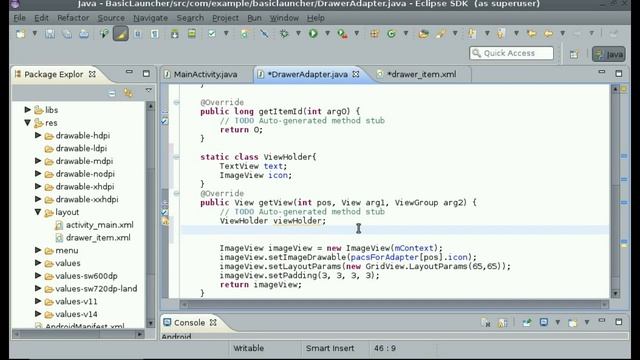
Task: Click the Debug bug icon
Action: click(284, 34)
